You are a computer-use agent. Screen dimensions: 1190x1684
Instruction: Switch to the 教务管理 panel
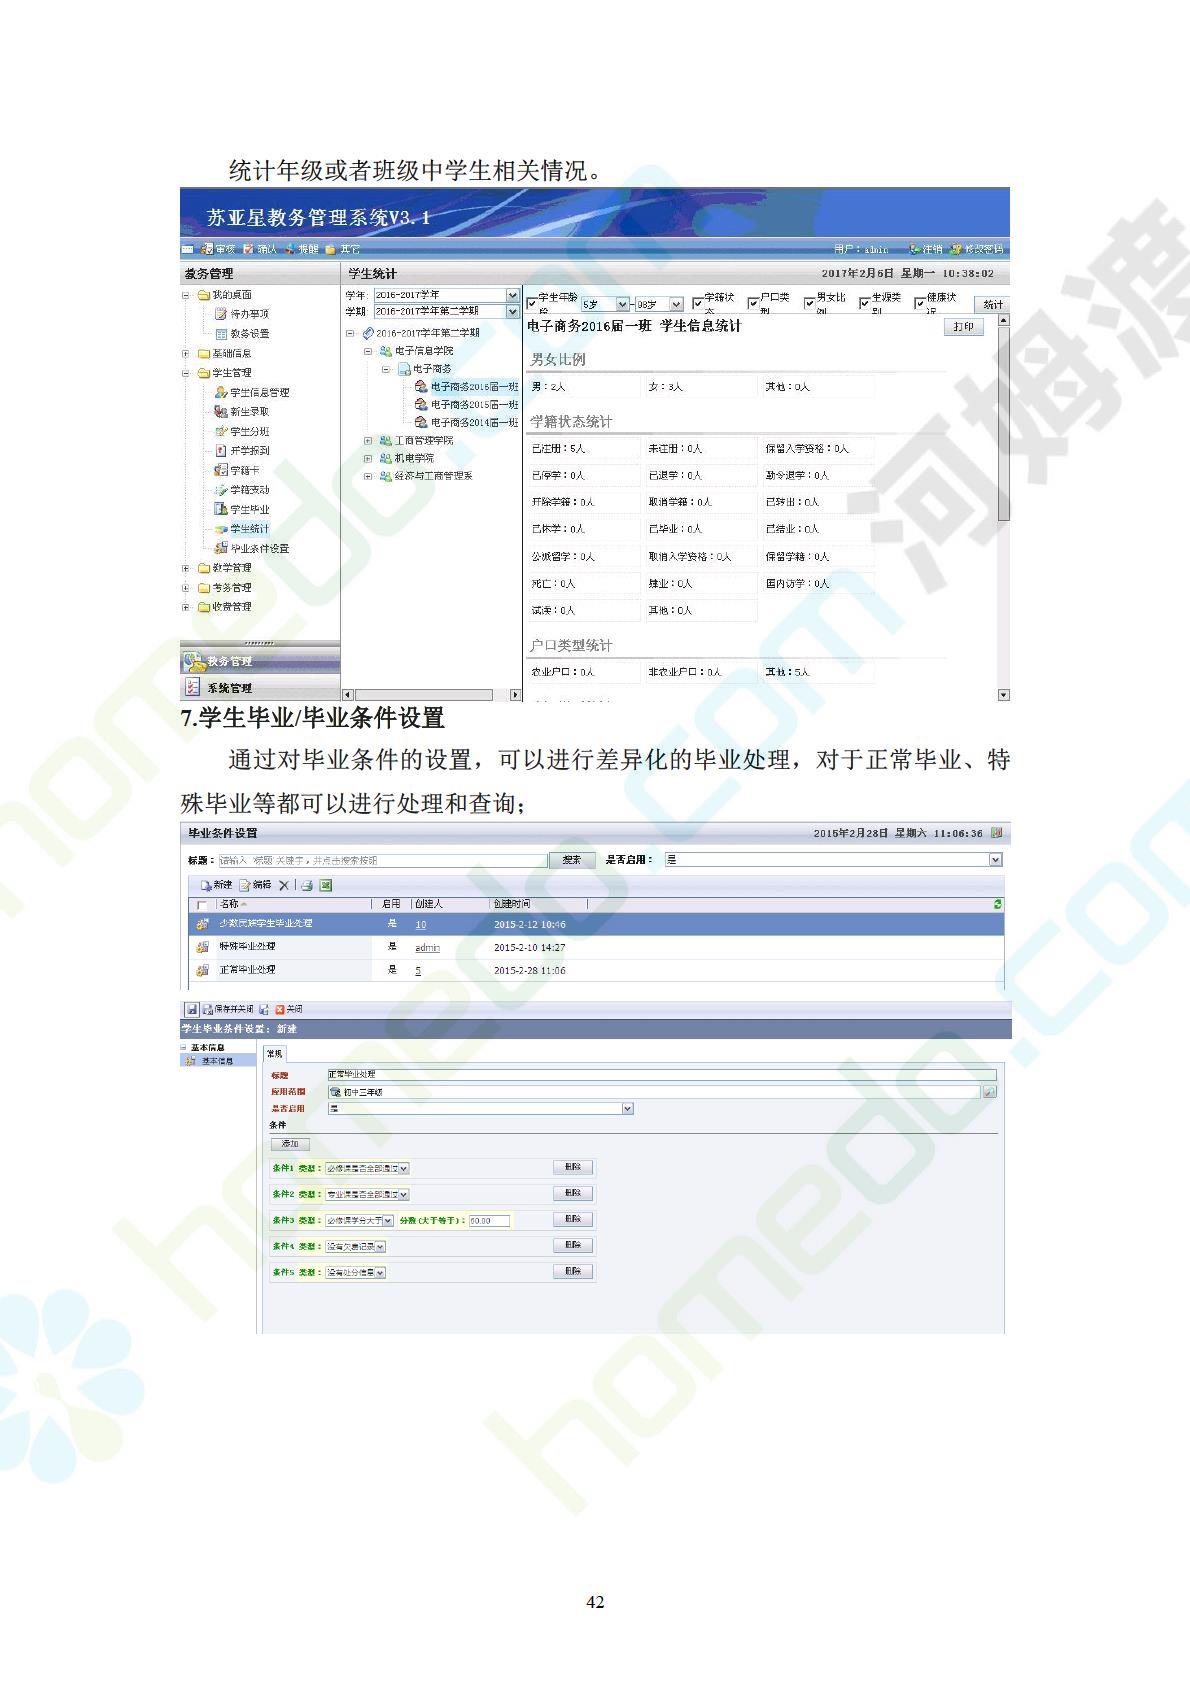pyautogui.click(x=260, y=661)
